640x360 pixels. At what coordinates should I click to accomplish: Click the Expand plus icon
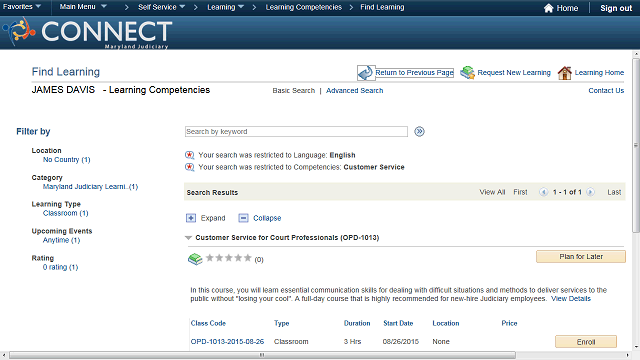[x=191, y=218]
